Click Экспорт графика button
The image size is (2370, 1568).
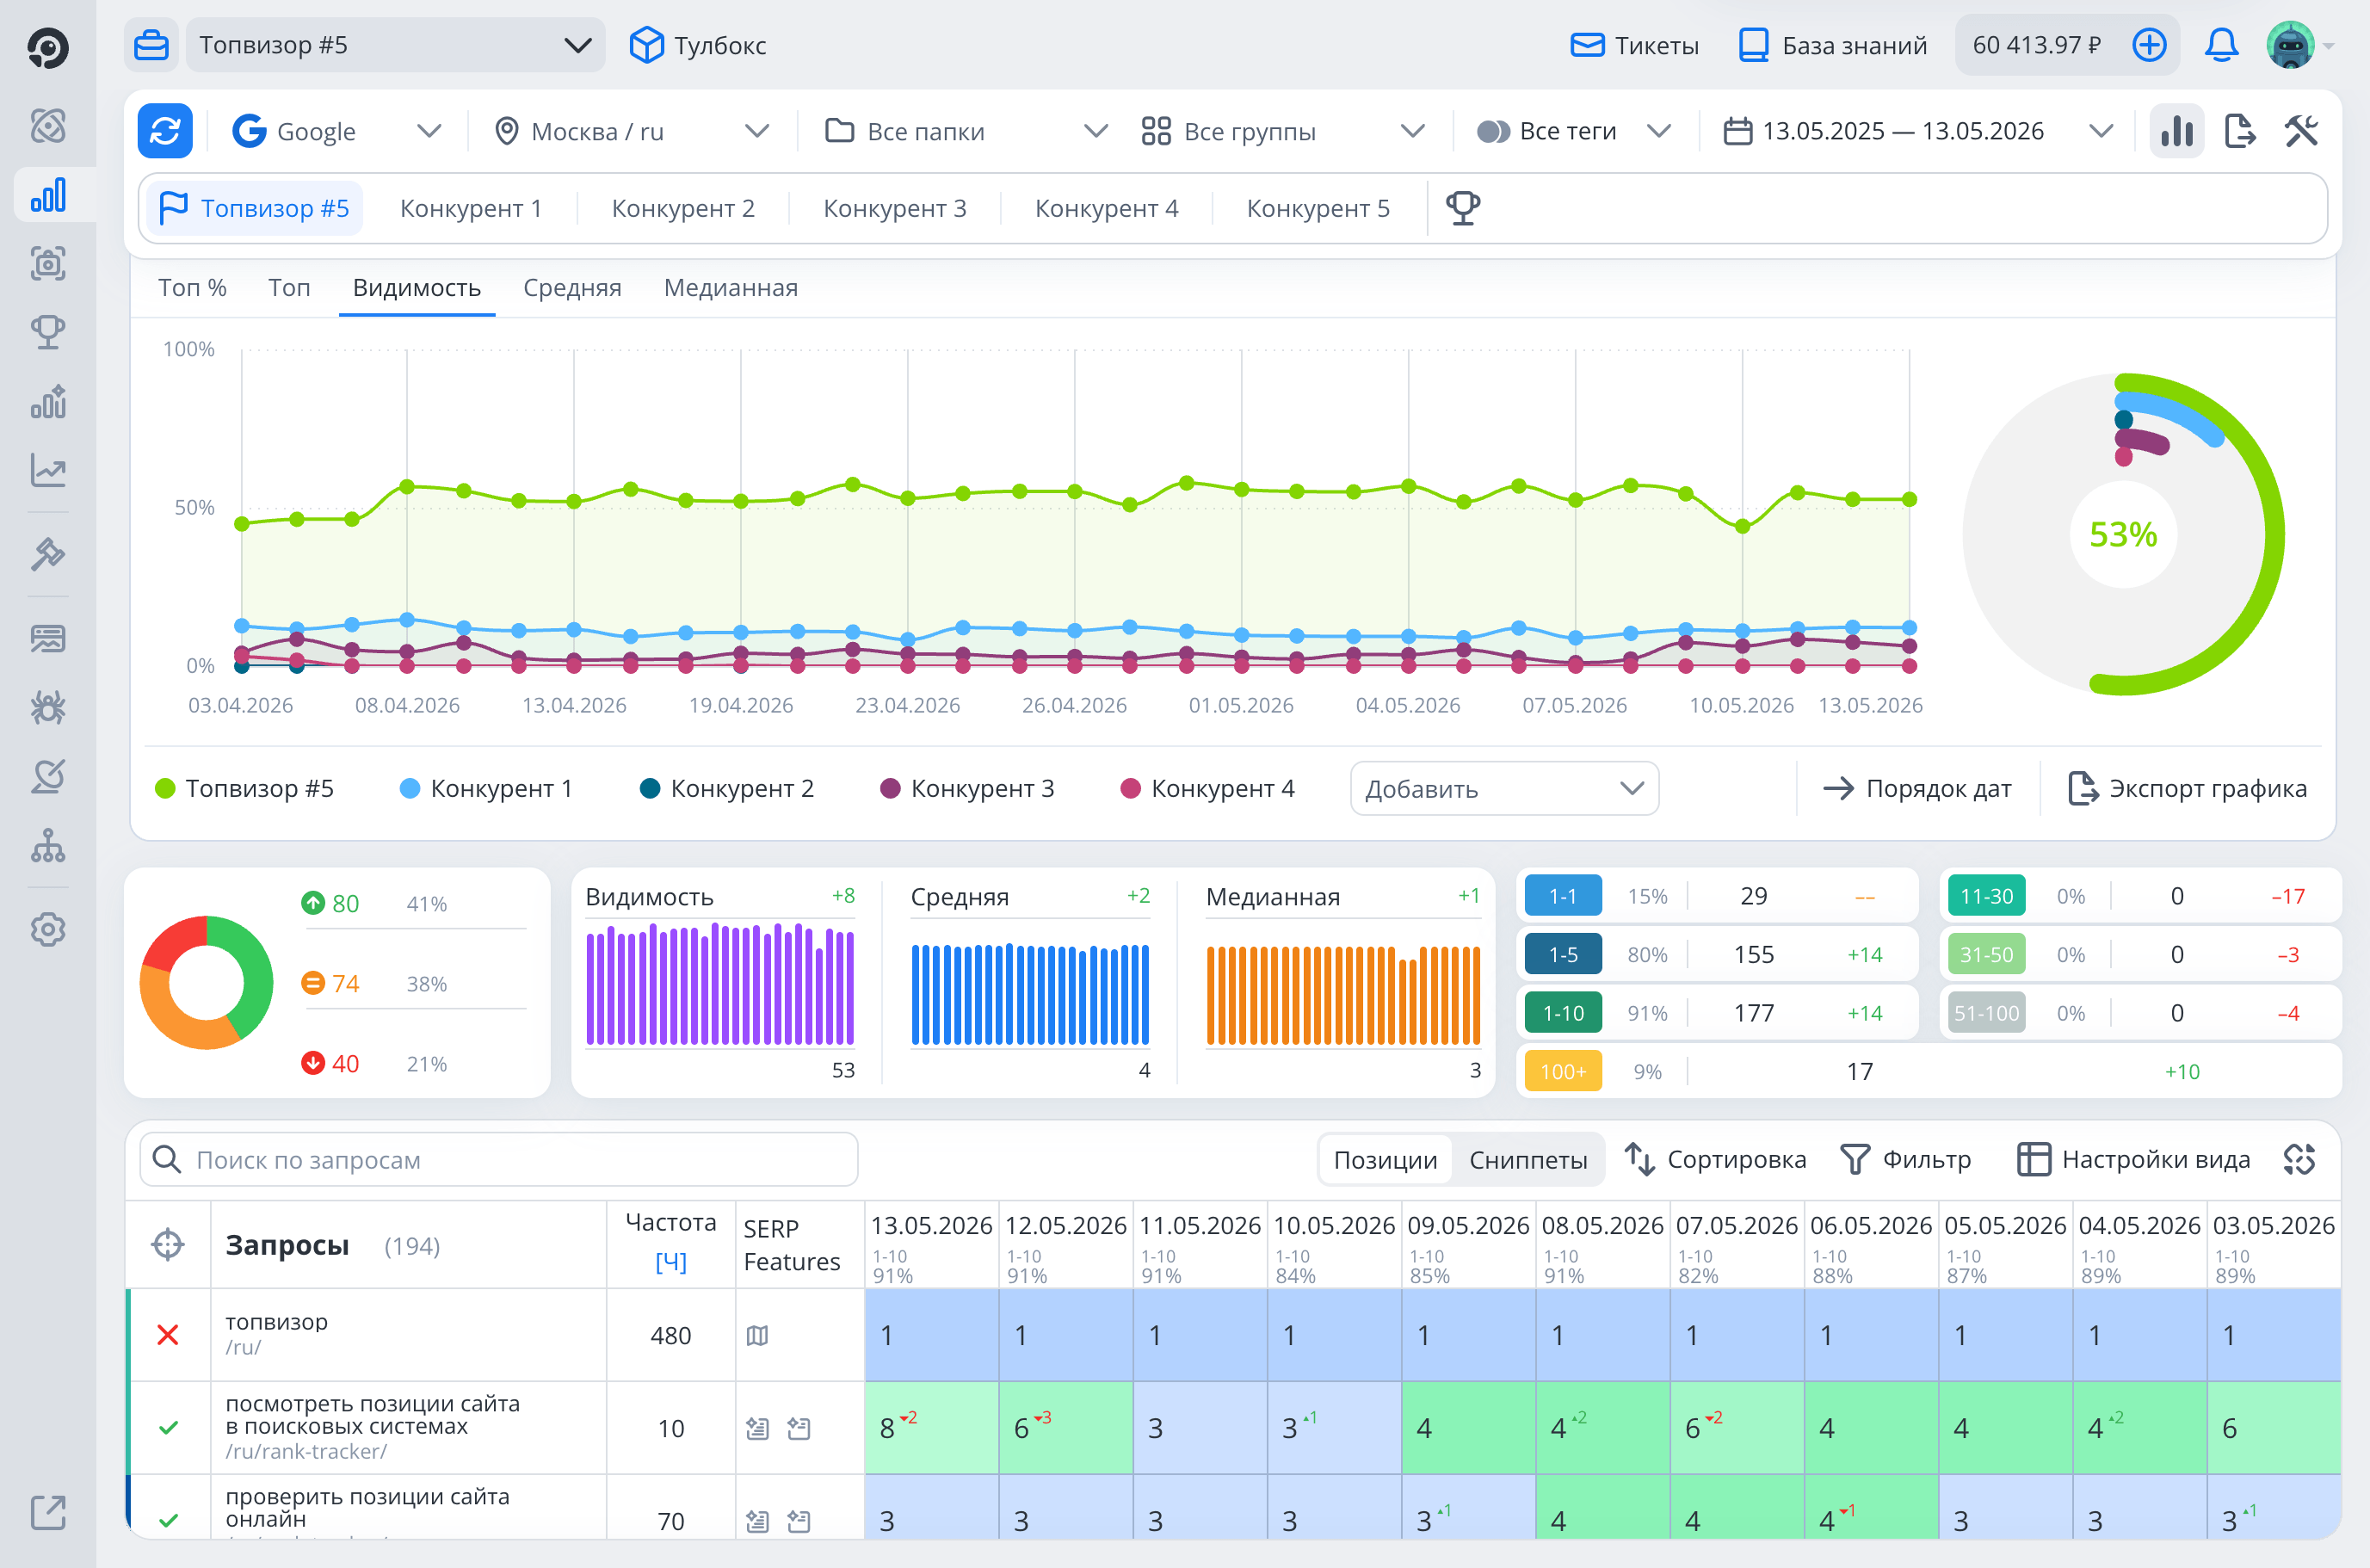[x=2187, y=788]
